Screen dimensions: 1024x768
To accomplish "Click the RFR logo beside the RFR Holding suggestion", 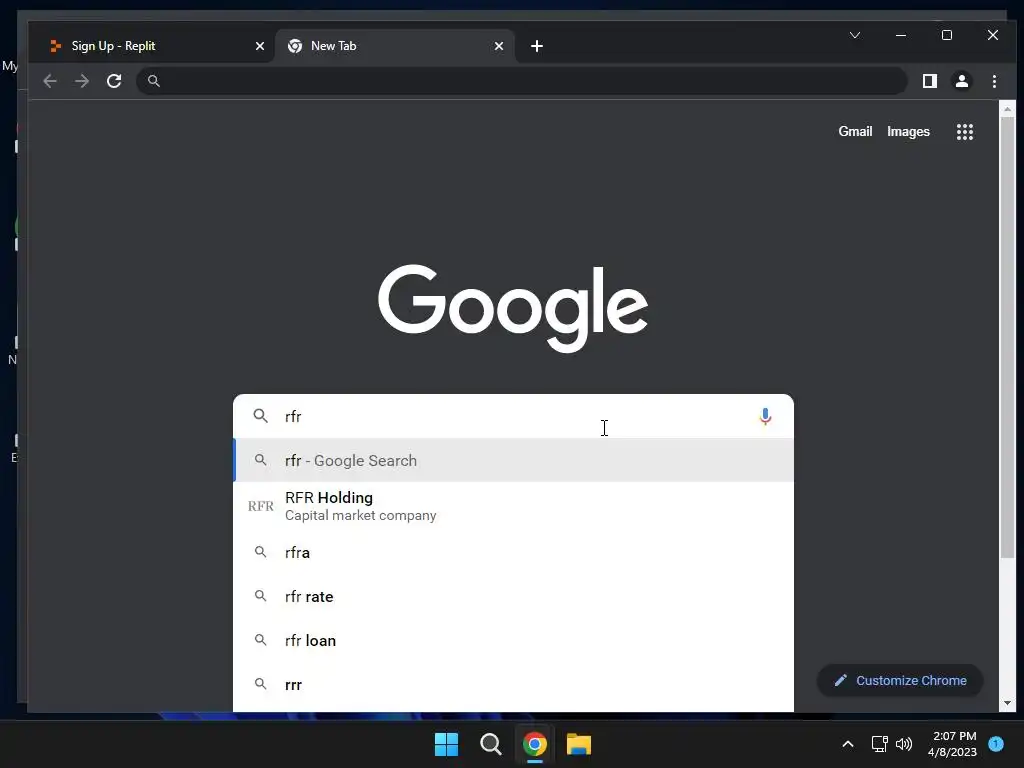I will pyautogui.click(x=261, y=506).
